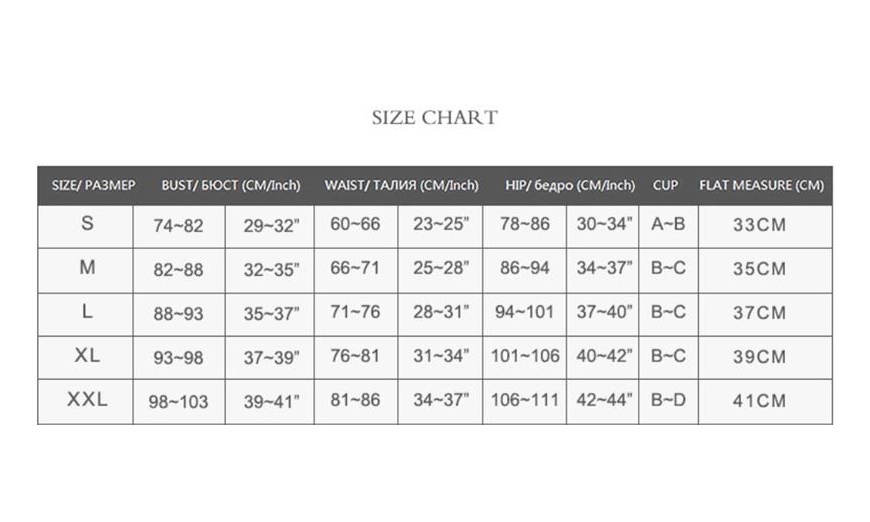Screen dimensions: 870x522
Task: Click the SIZE CHART title text
Action: point(434,117)
